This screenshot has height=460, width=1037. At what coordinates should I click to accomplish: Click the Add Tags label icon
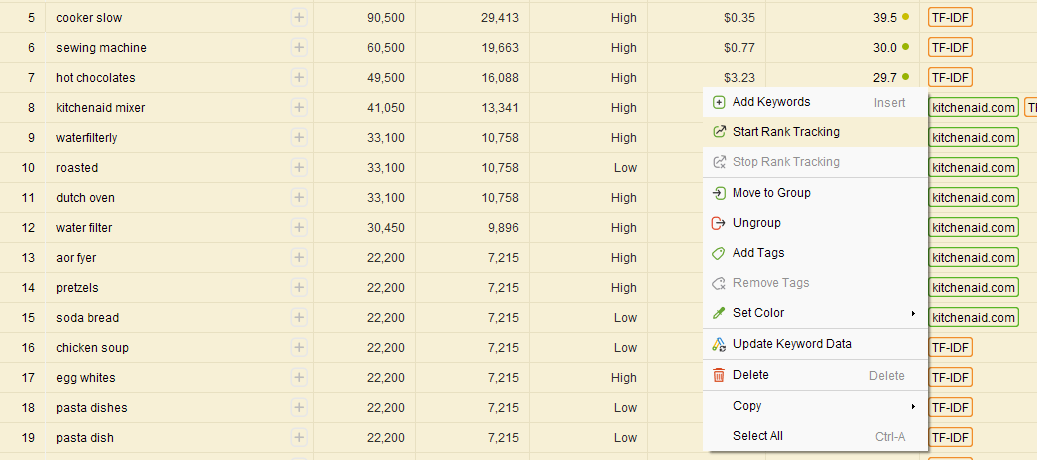click(718, 253)
